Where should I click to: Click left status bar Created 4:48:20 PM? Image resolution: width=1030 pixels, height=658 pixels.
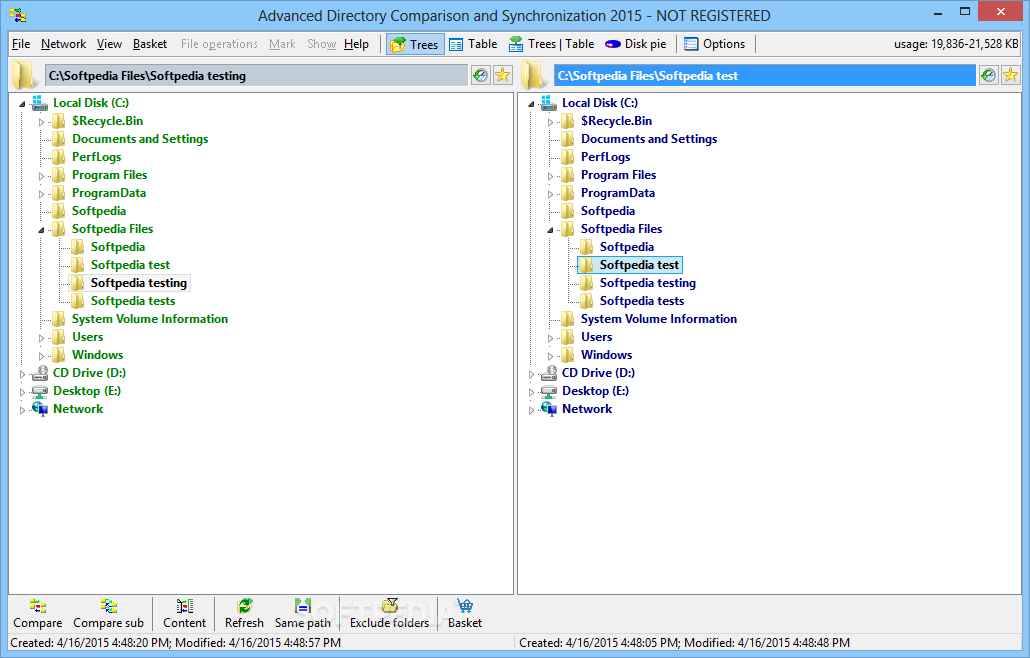175,643
